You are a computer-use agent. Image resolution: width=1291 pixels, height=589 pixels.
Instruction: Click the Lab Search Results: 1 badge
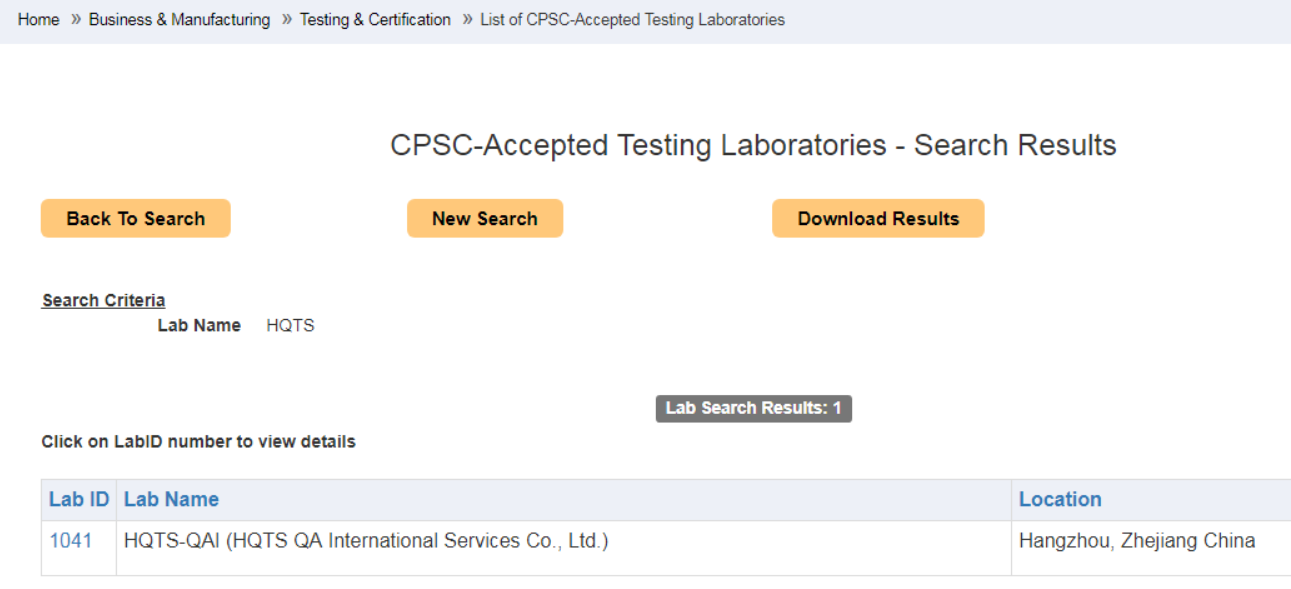754,408
